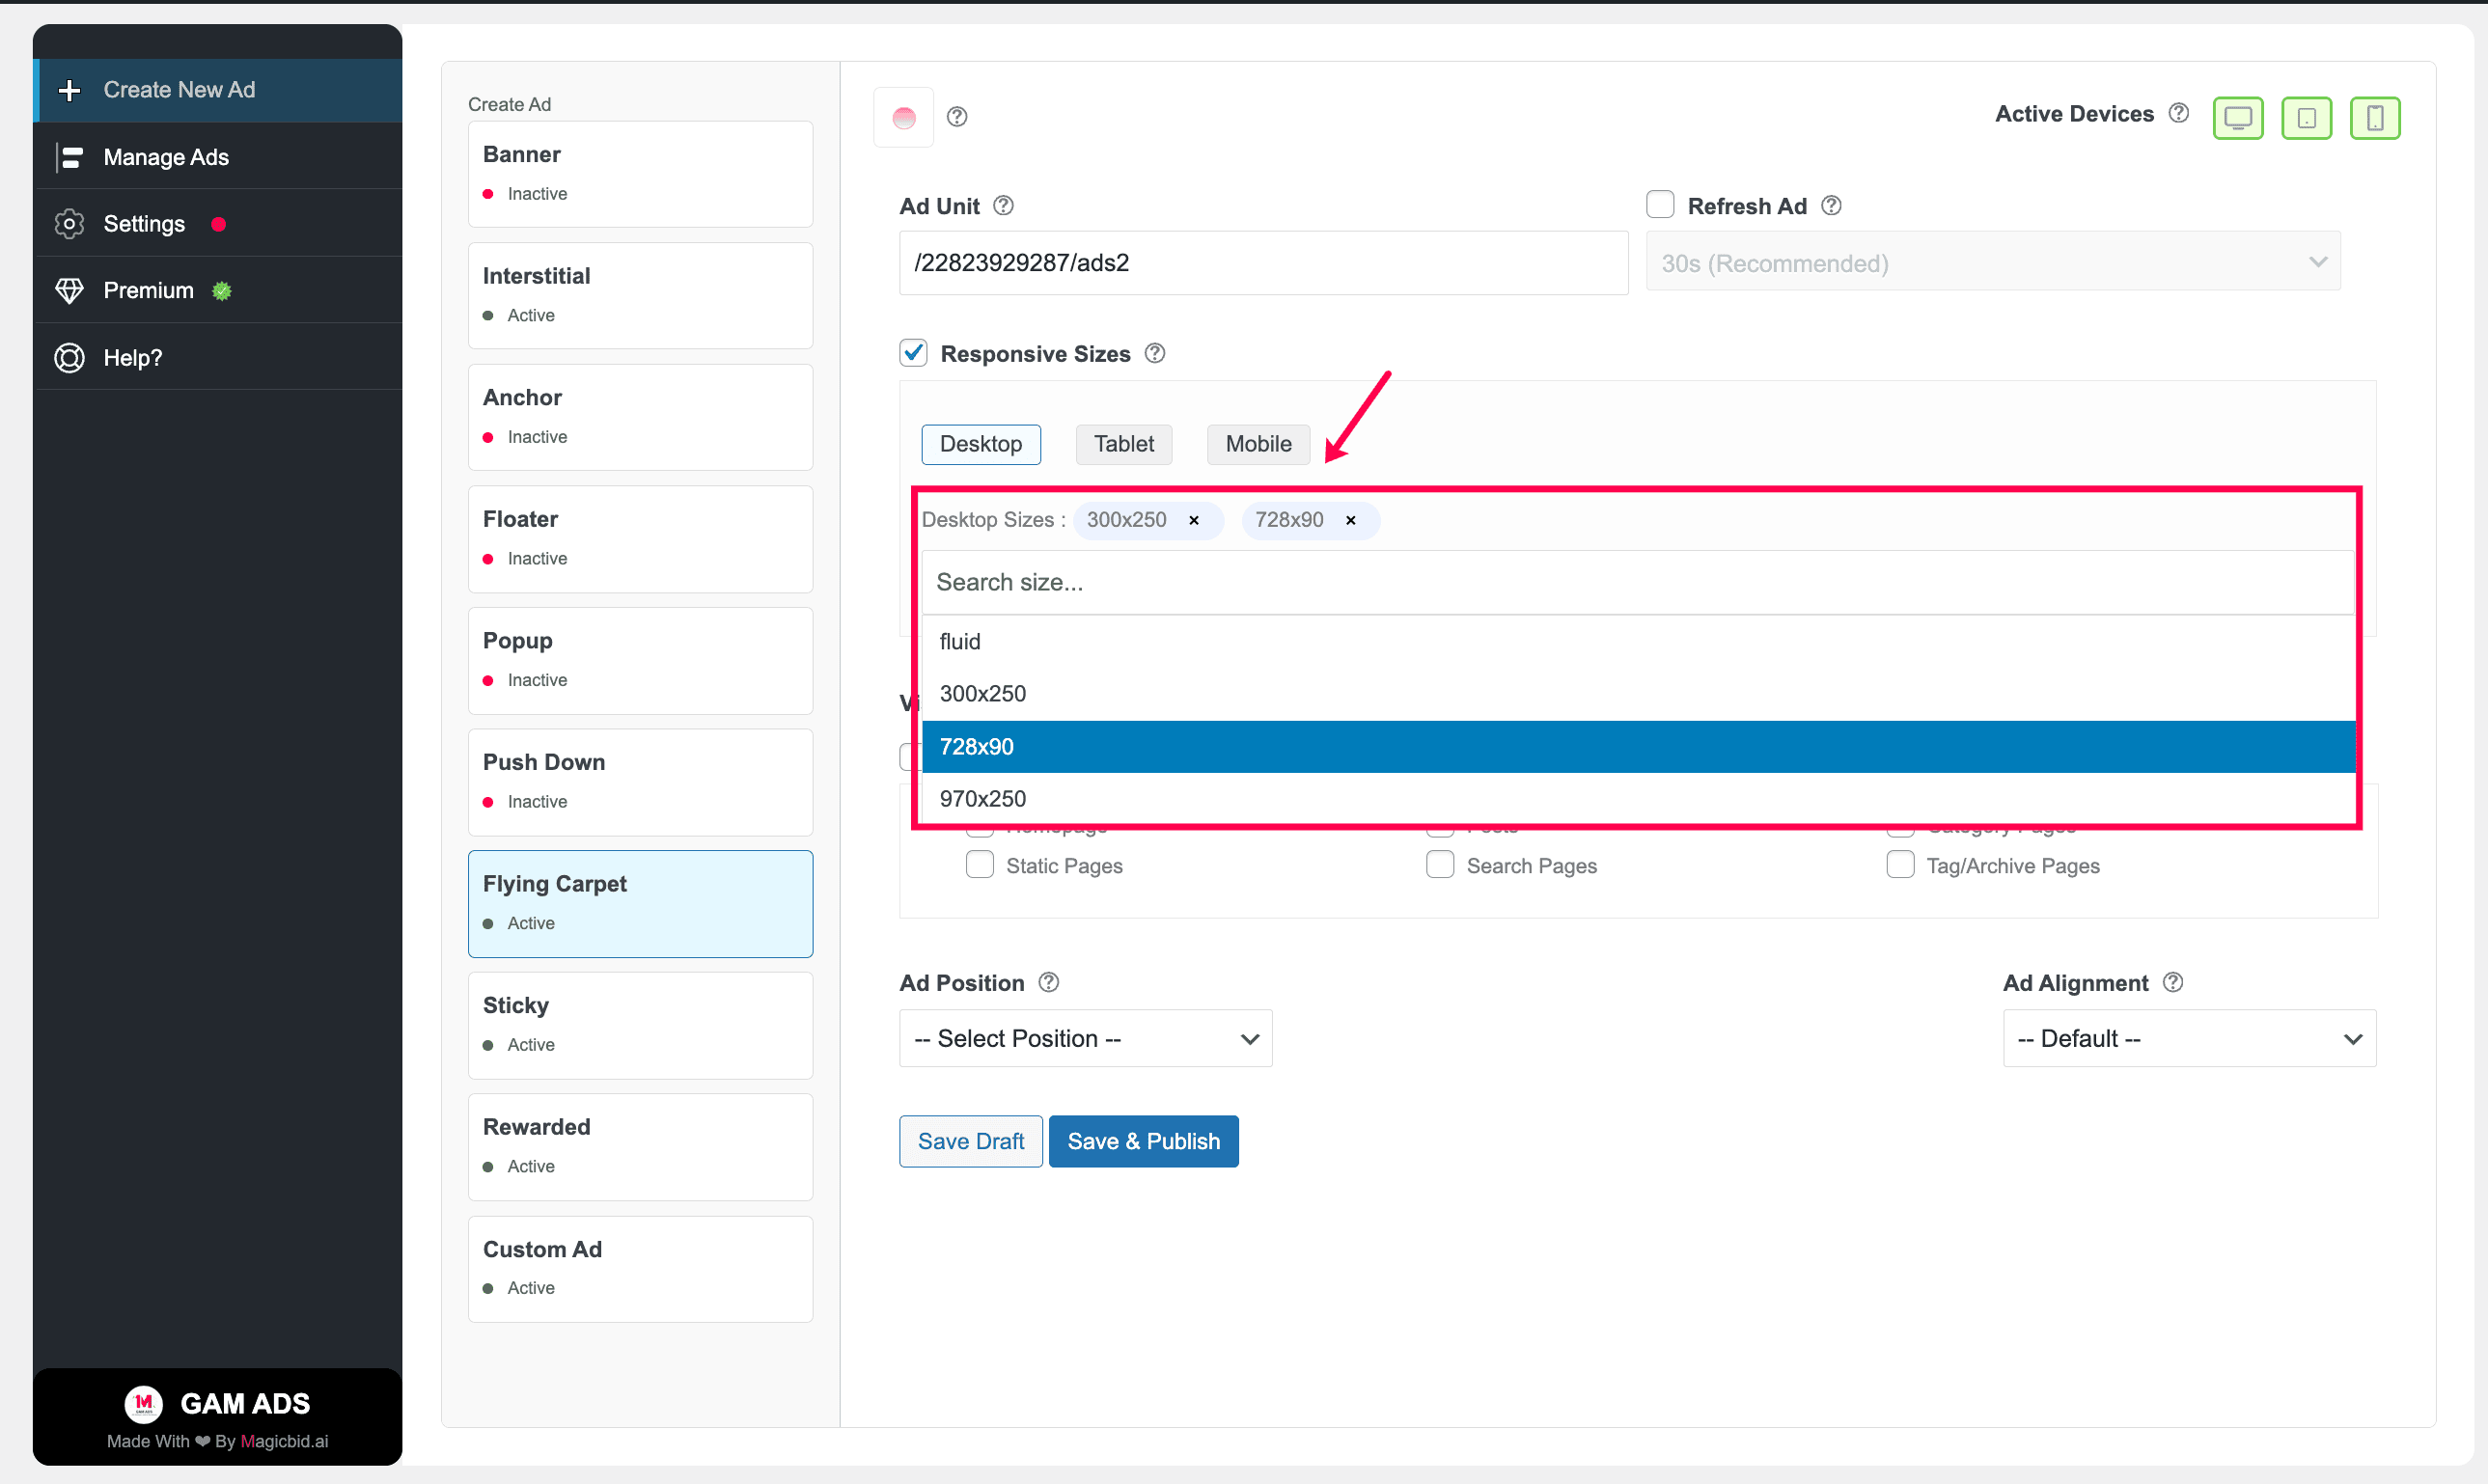Screen dimensions: 2488x1484
Task: Open the Flying Carpet ad type
Action: point(641,904)
